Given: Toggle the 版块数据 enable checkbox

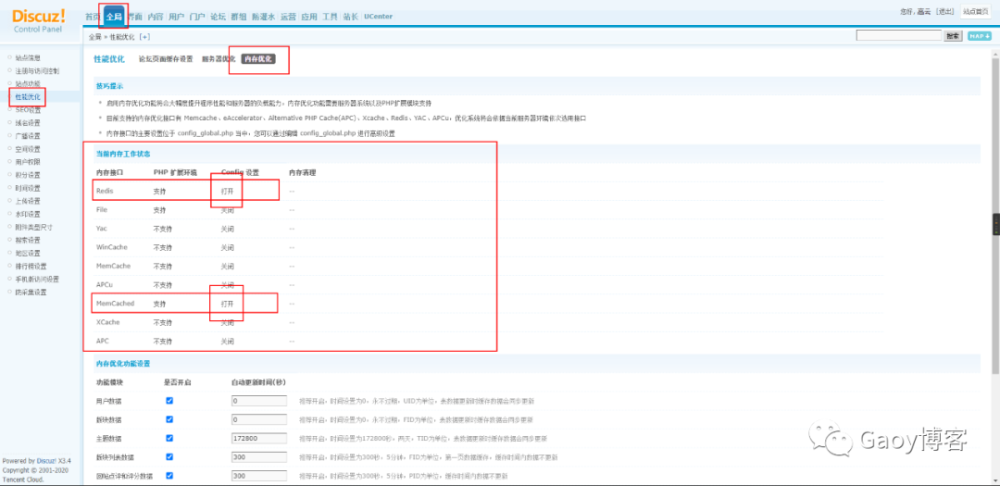Looking at the screenshot, I should click(x=170, y=419).
